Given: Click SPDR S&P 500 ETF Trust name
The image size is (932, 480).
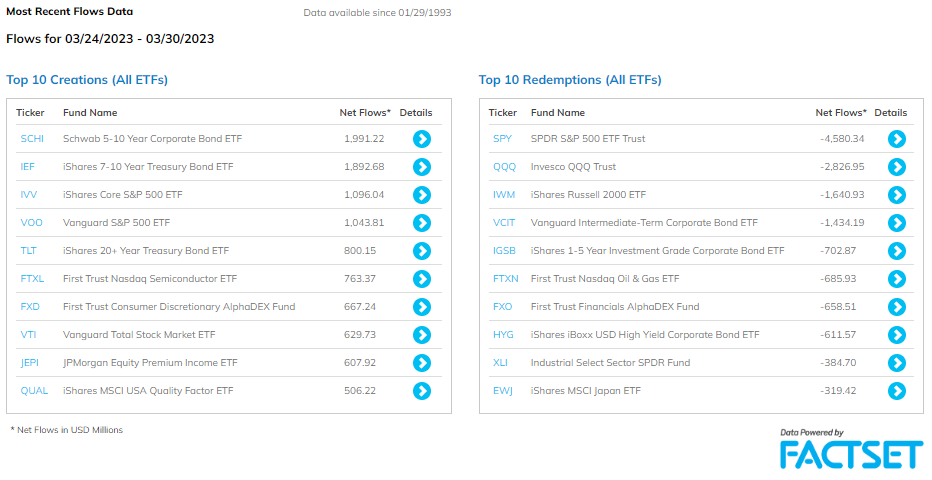Looking at the screenshot, I should (588, 138).
